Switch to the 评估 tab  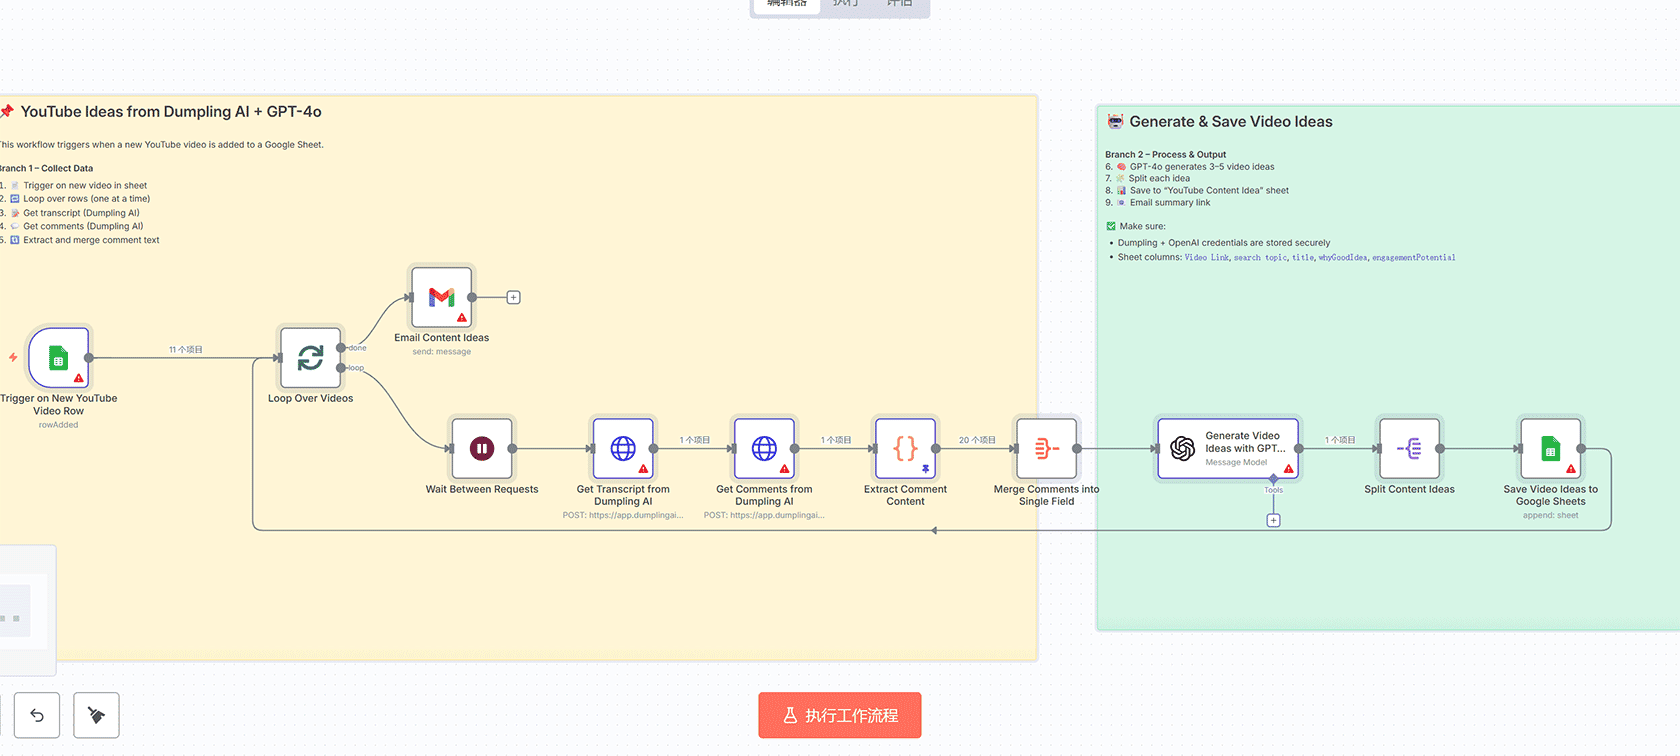899,4
